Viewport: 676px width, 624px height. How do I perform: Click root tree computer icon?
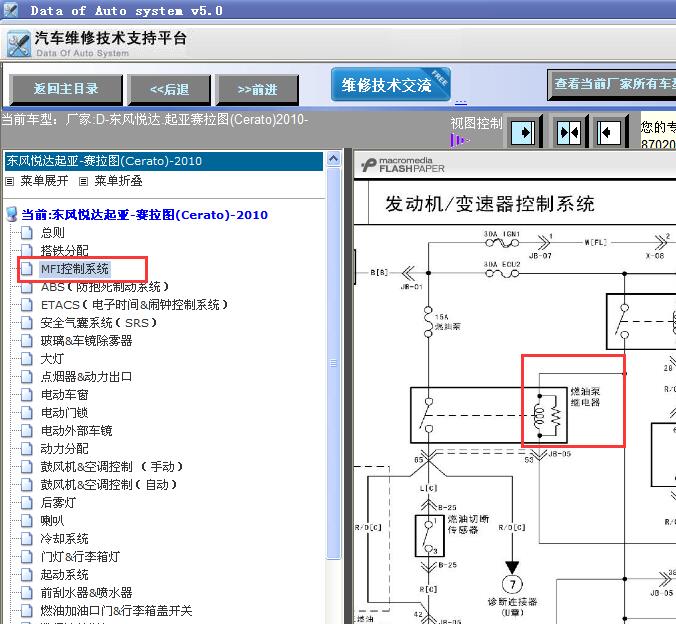(12, 214)
